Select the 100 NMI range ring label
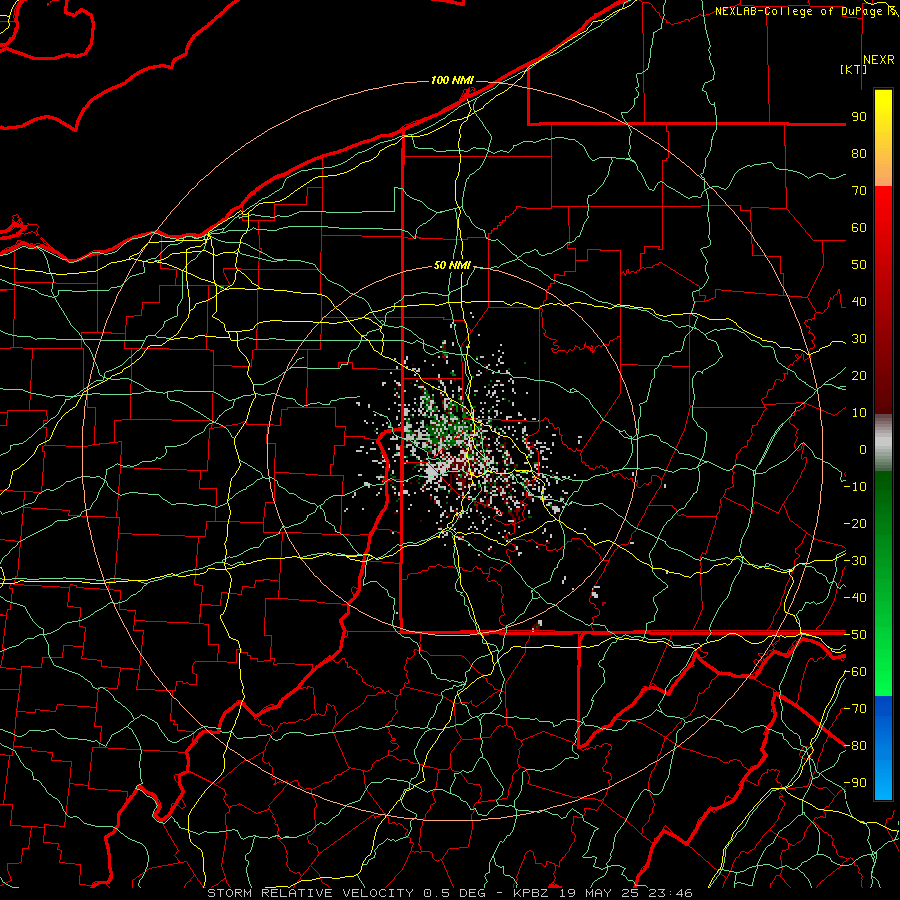This screenshot has height=900, width=900. (452, 80)
